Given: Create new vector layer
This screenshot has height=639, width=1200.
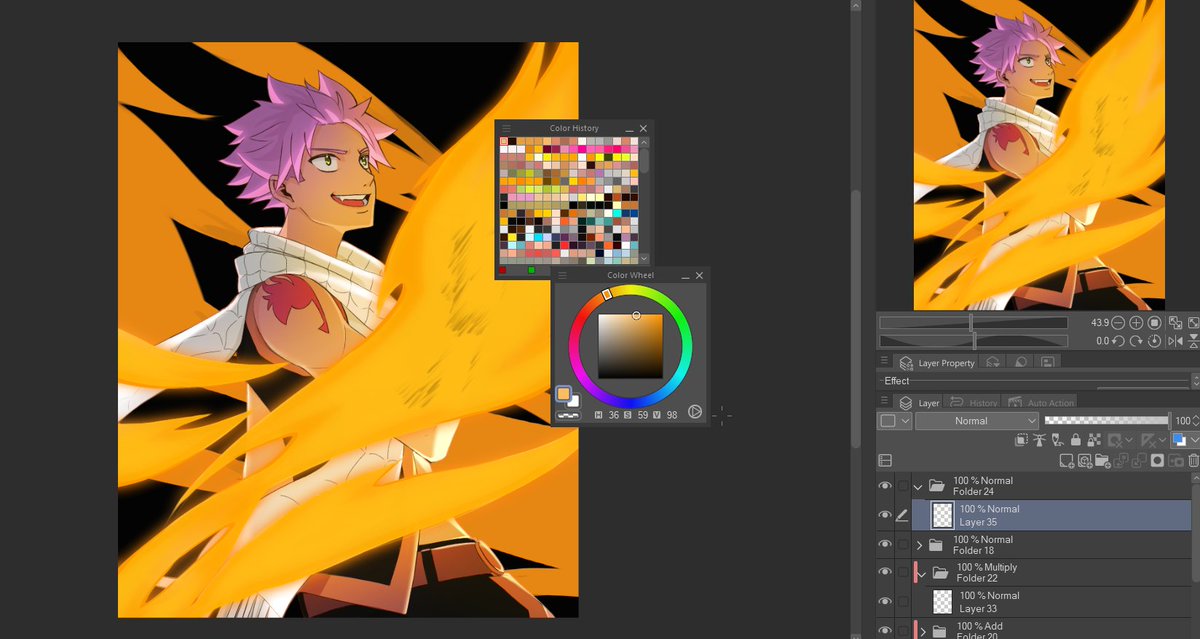Looking at the screenshot, I should (x=1085, y=460).
